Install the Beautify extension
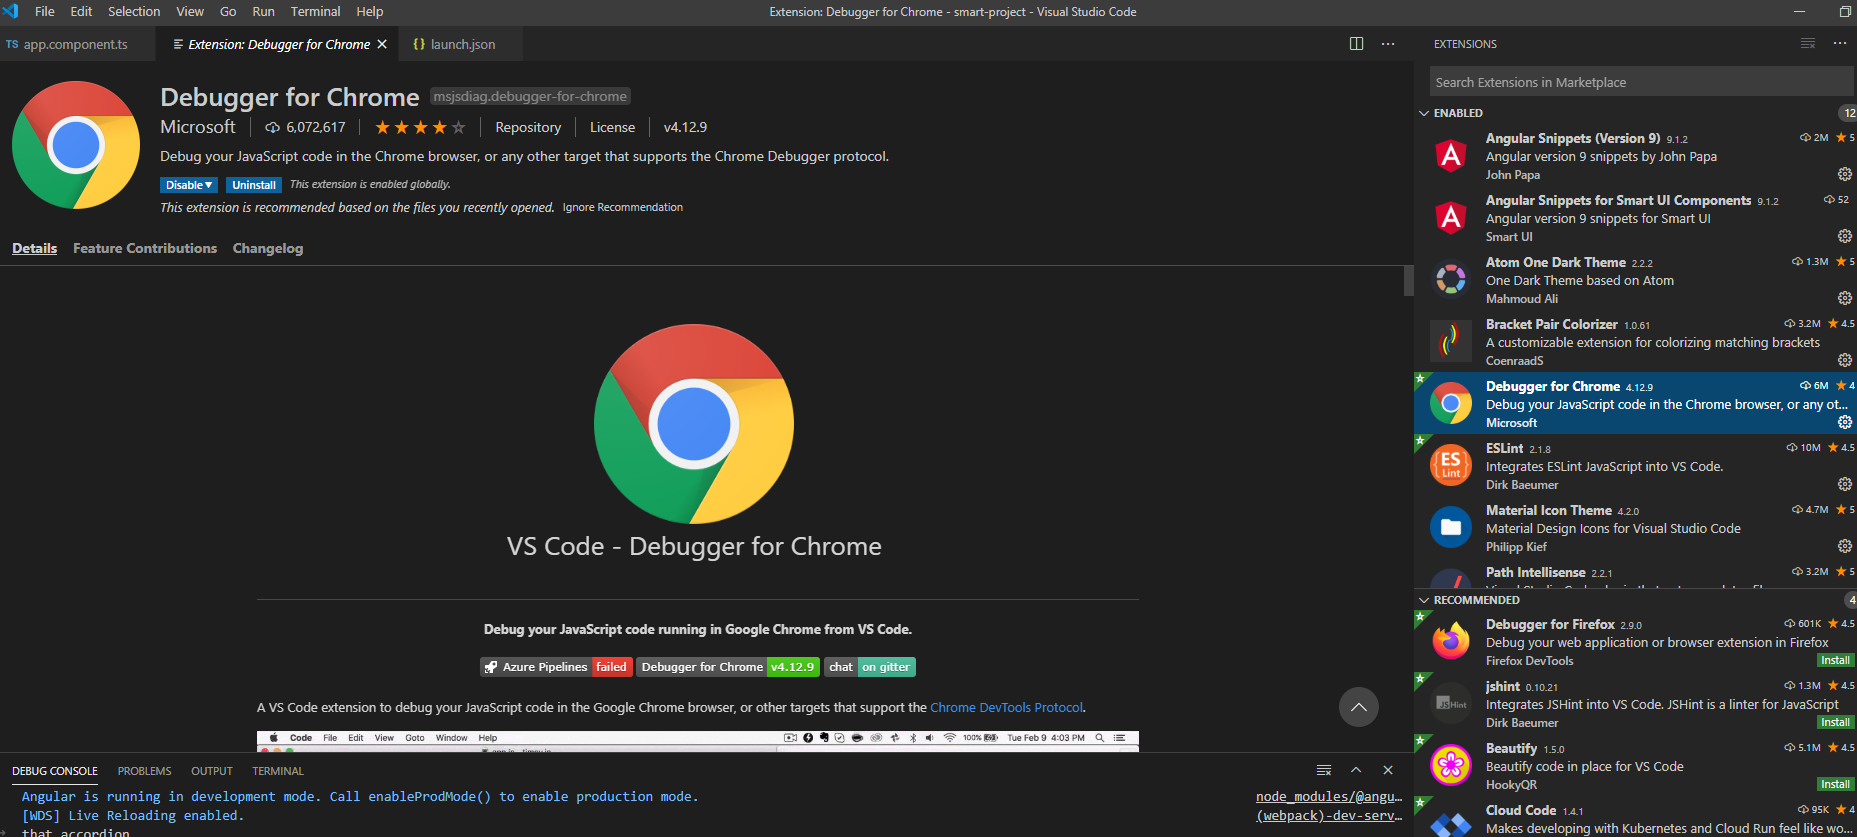 click(1835, 784)
